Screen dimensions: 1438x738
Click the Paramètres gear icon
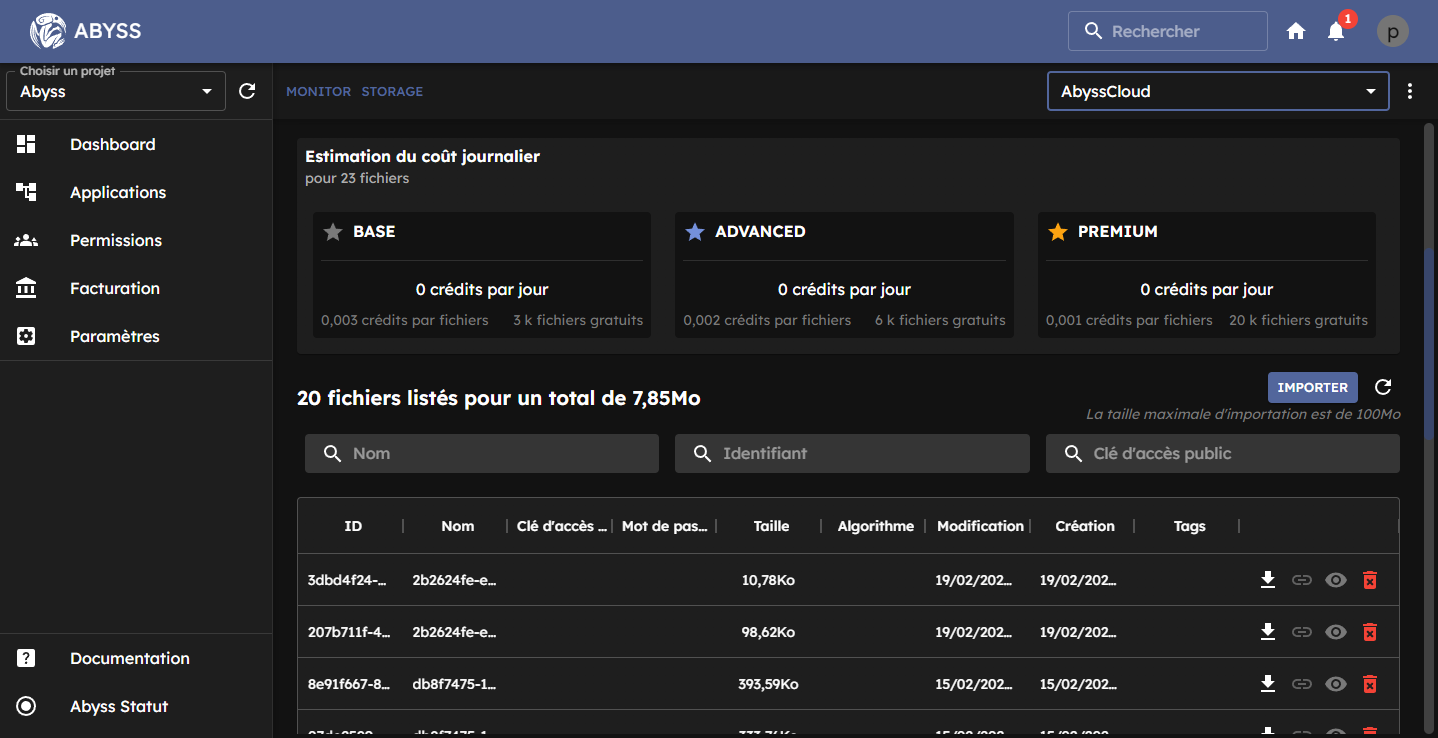(26, 336)
